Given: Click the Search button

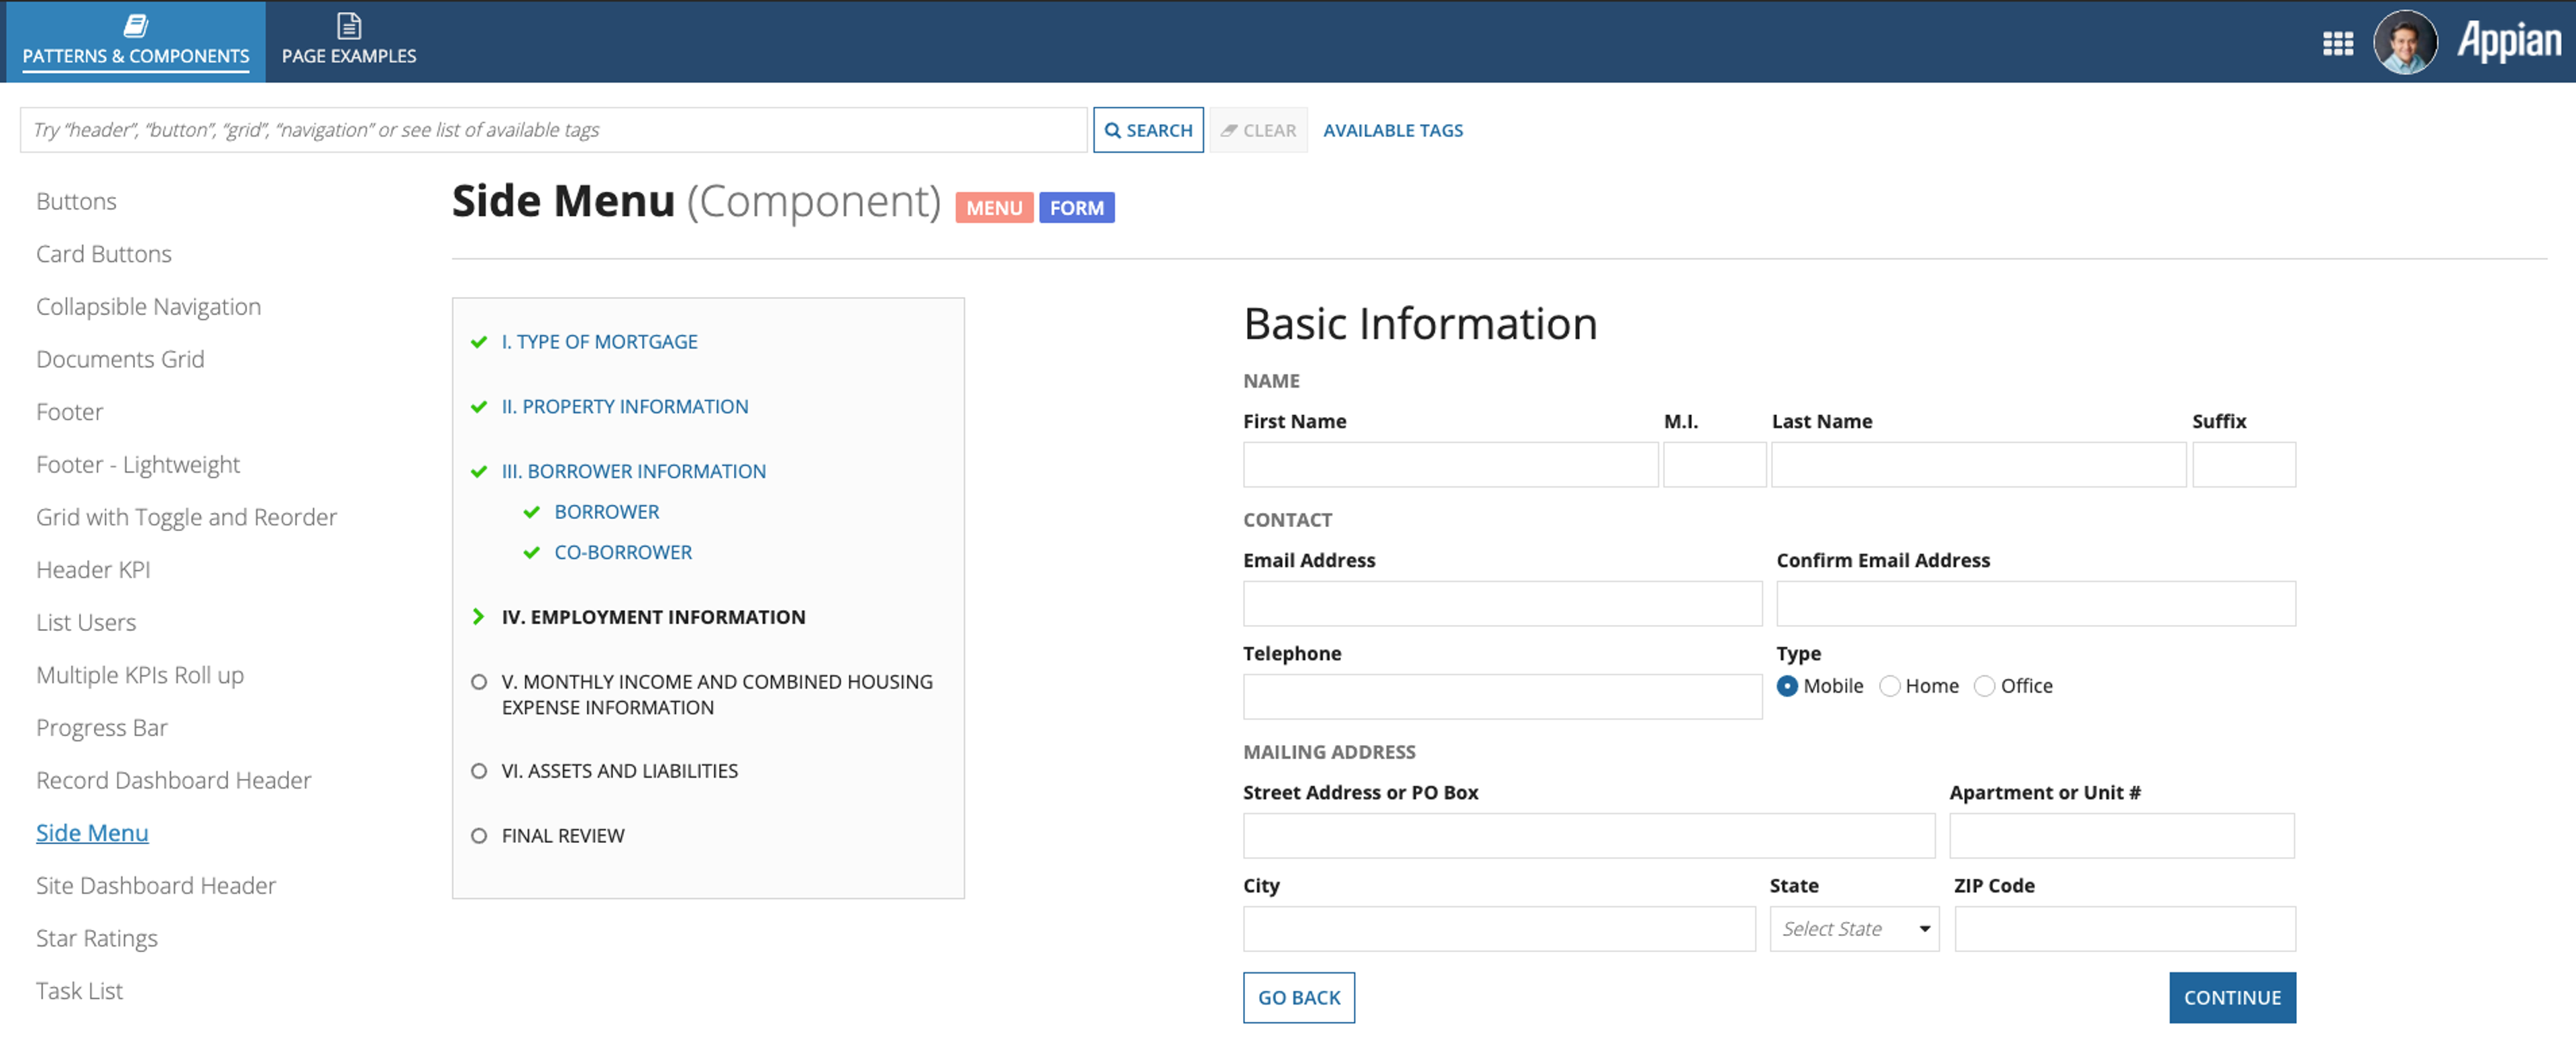Looking at the screenshot, I should 1148,130.
